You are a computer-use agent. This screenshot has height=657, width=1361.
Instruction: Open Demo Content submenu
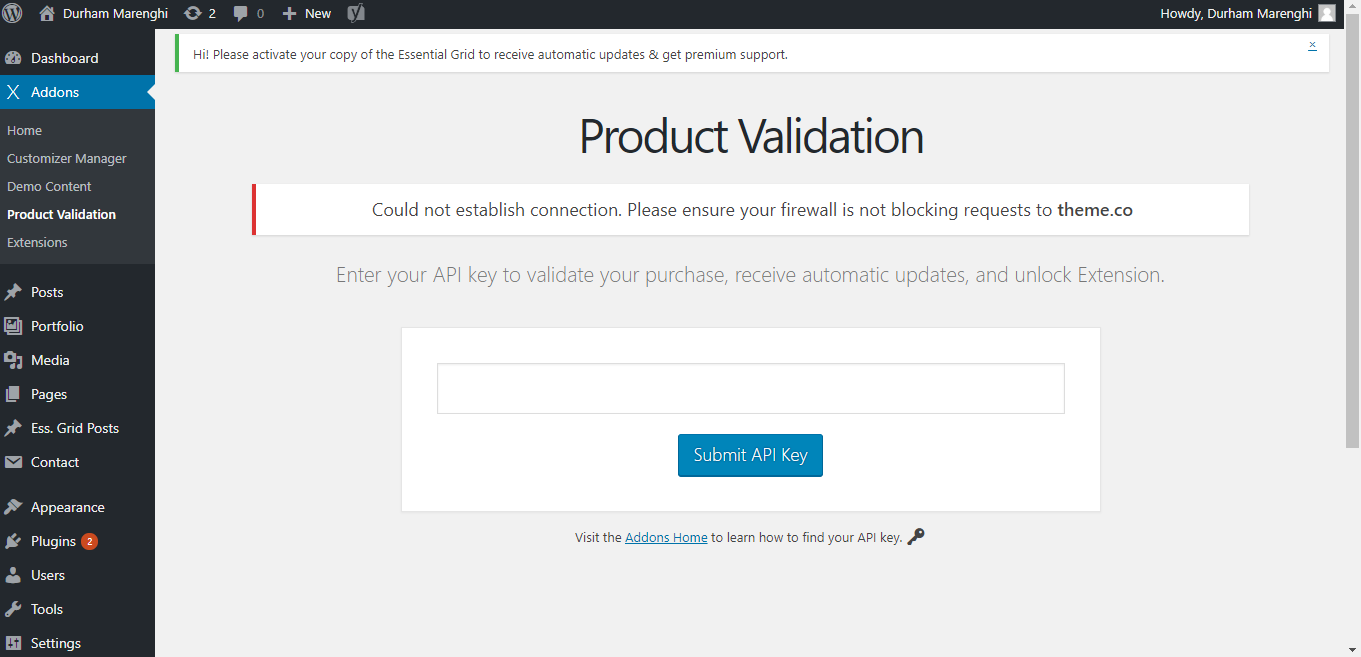pyautogui.click(x=49, y=186)
